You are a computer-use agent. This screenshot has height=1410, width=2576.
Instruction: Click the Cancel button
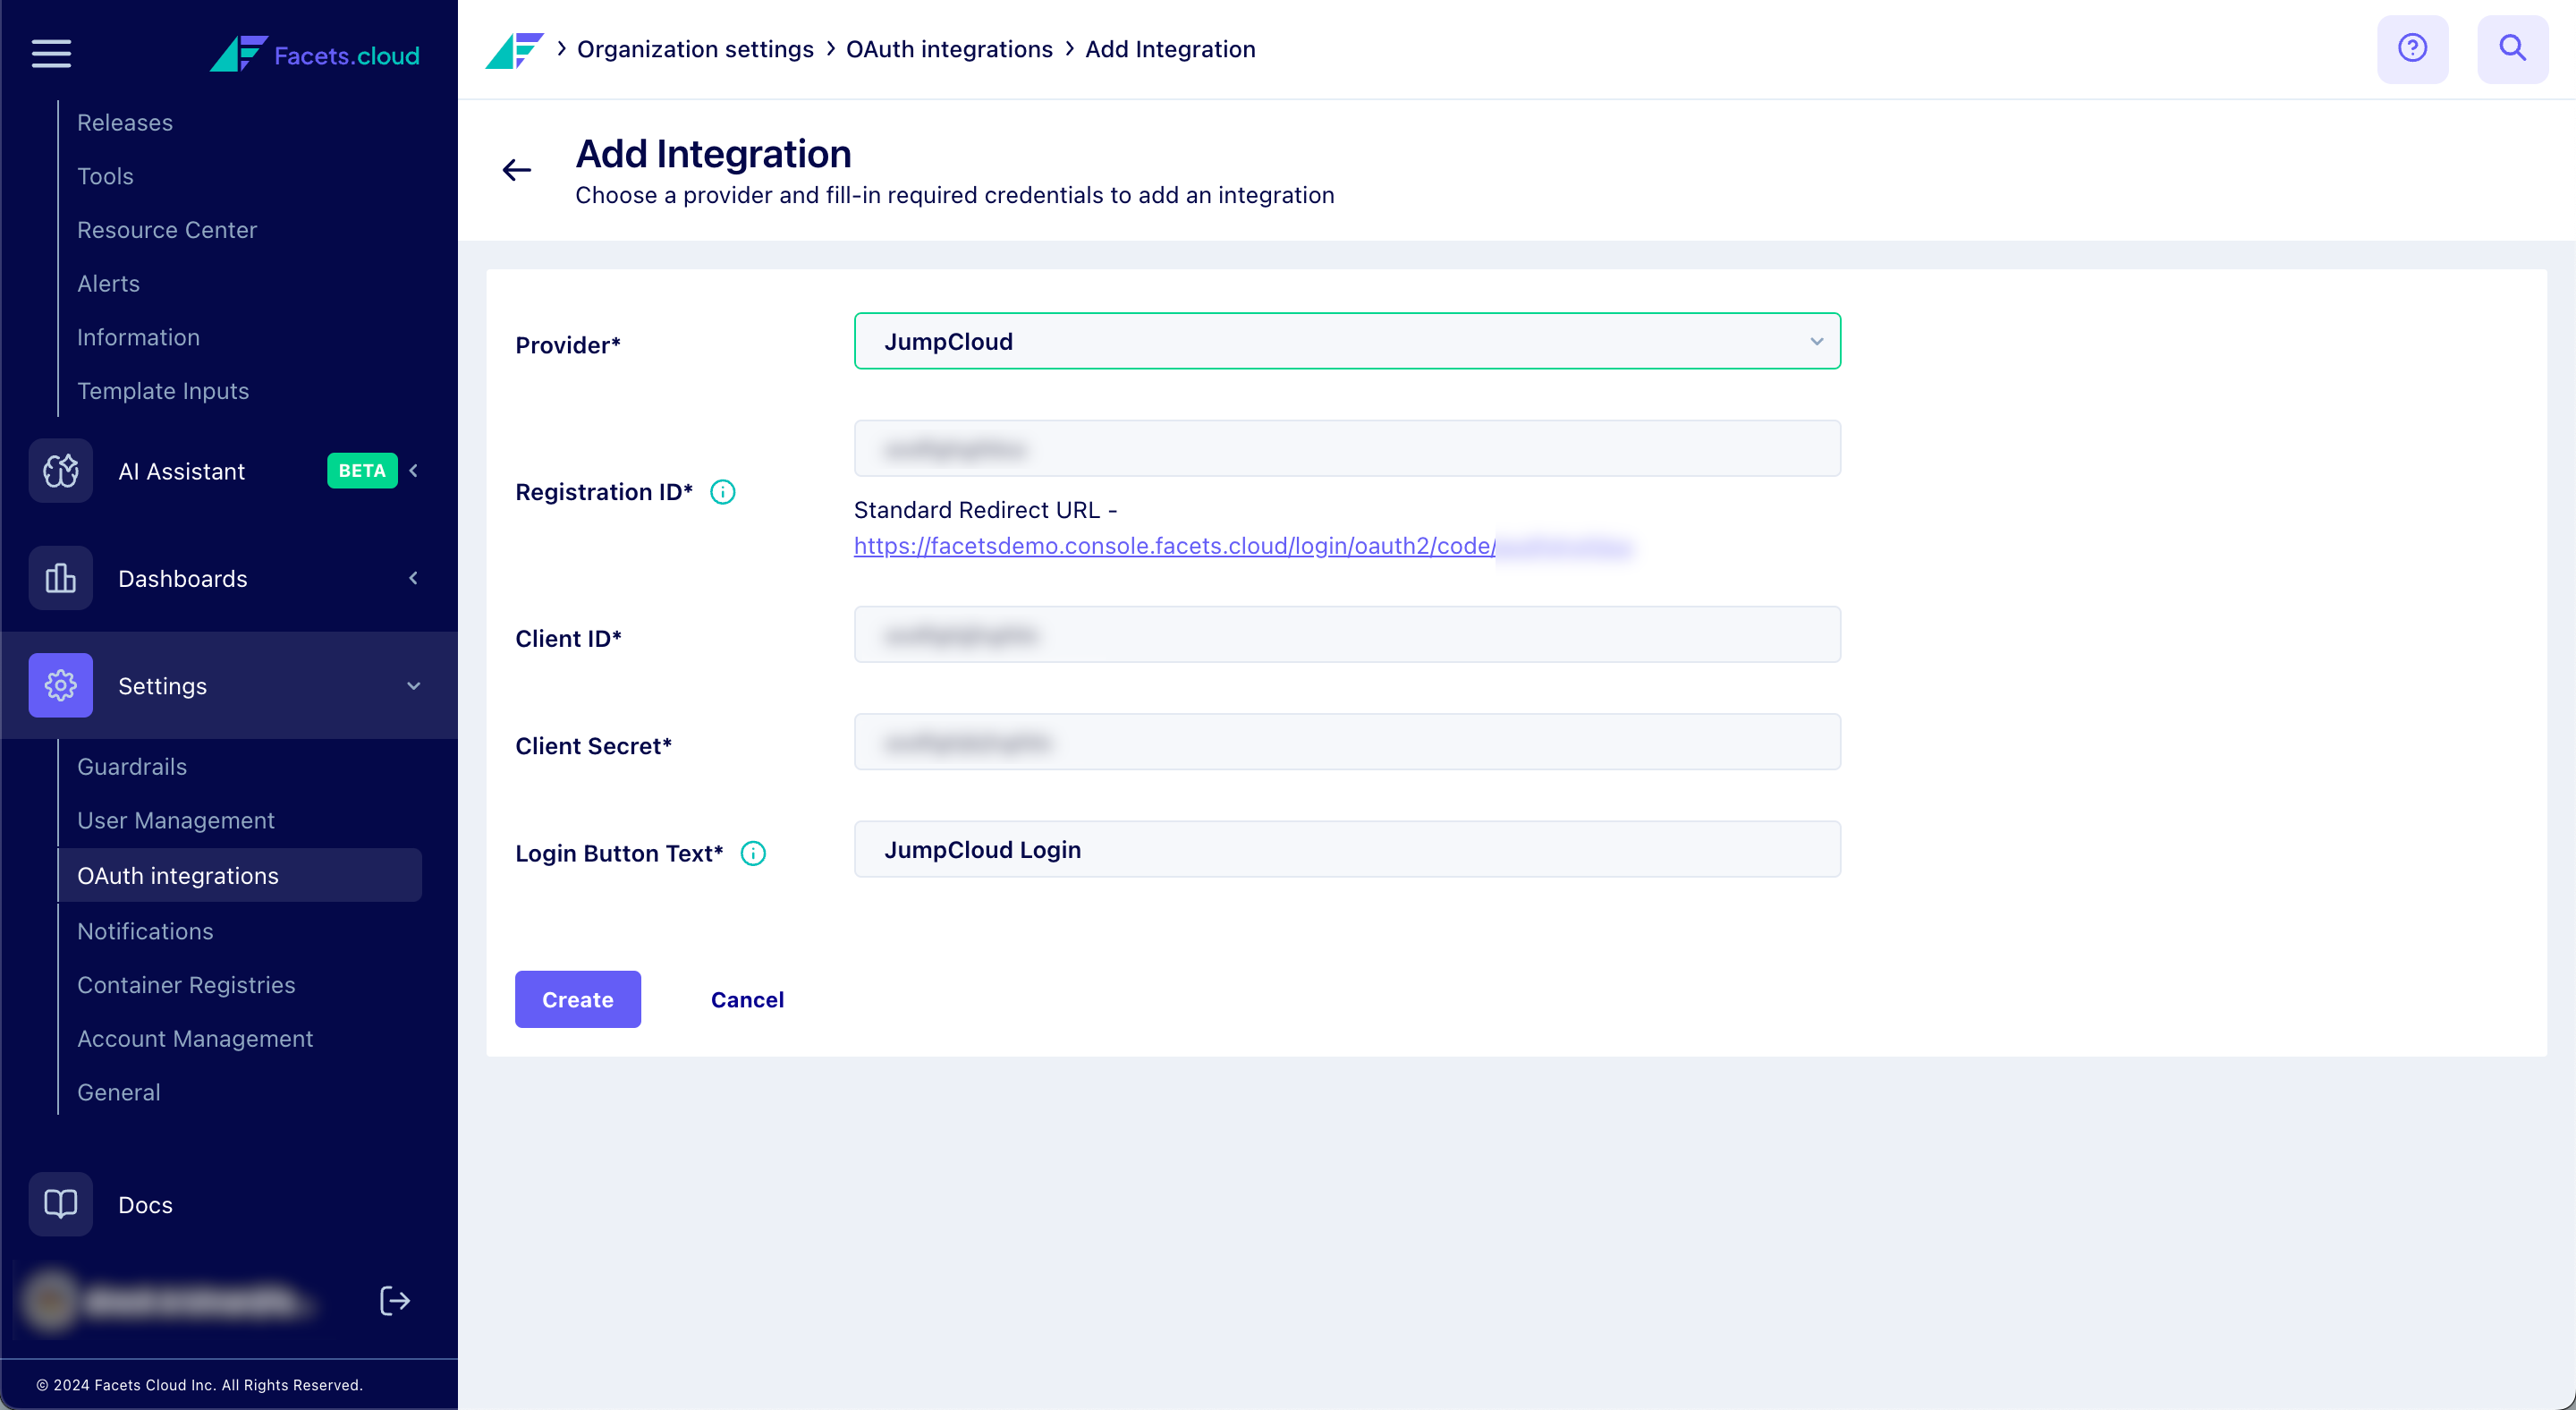pyautogui.click(x=747, y=999)
